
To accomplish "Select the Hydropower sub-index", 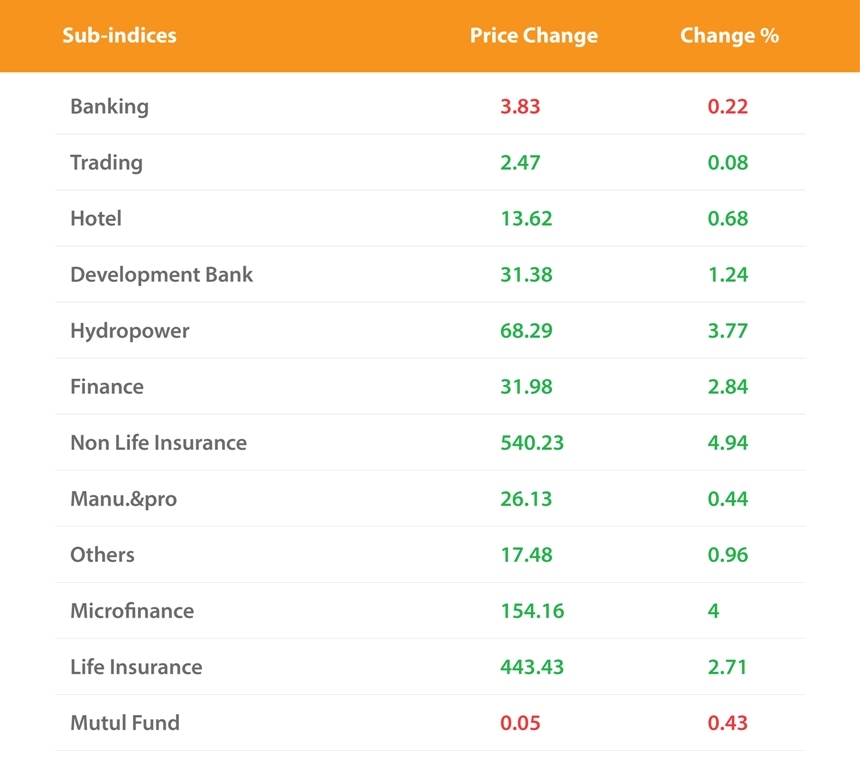I will pyautogui.click(x=129, y=331).
